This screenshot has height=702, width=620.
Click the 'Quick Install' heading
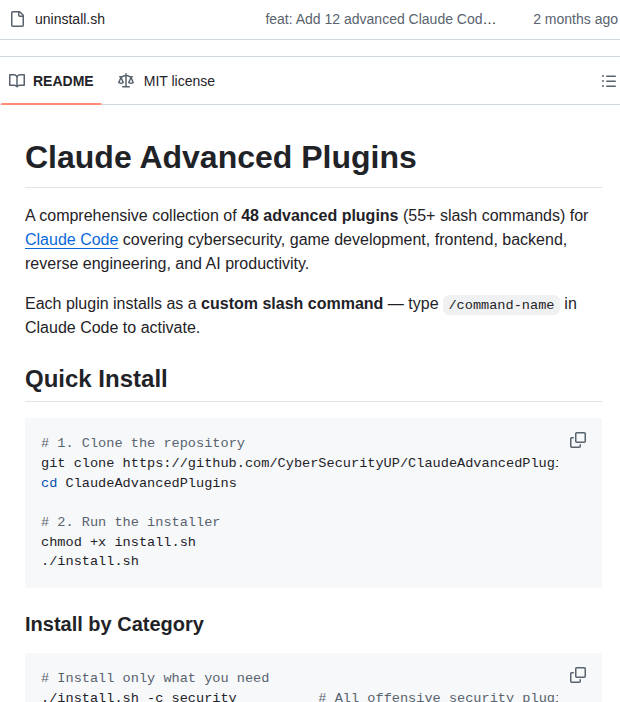click(96, 379)
